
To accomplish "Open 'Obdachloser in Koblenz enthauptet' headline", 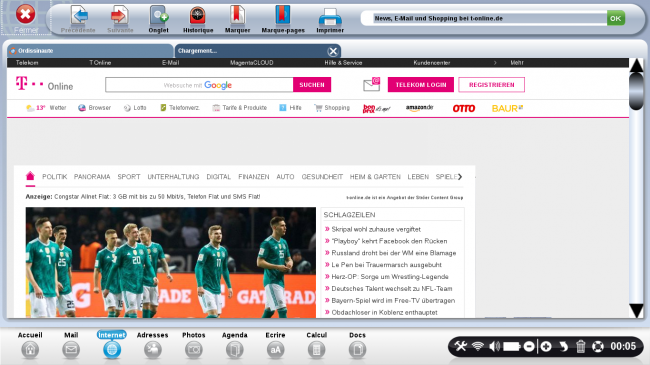I will coord(384,313).
